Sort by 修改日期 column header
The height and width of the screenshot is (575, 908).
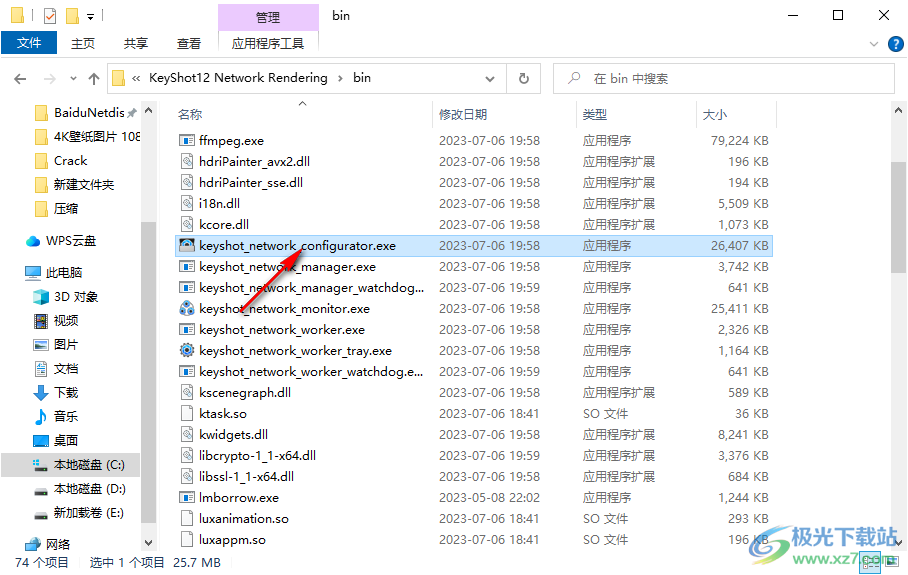(463, 115)
